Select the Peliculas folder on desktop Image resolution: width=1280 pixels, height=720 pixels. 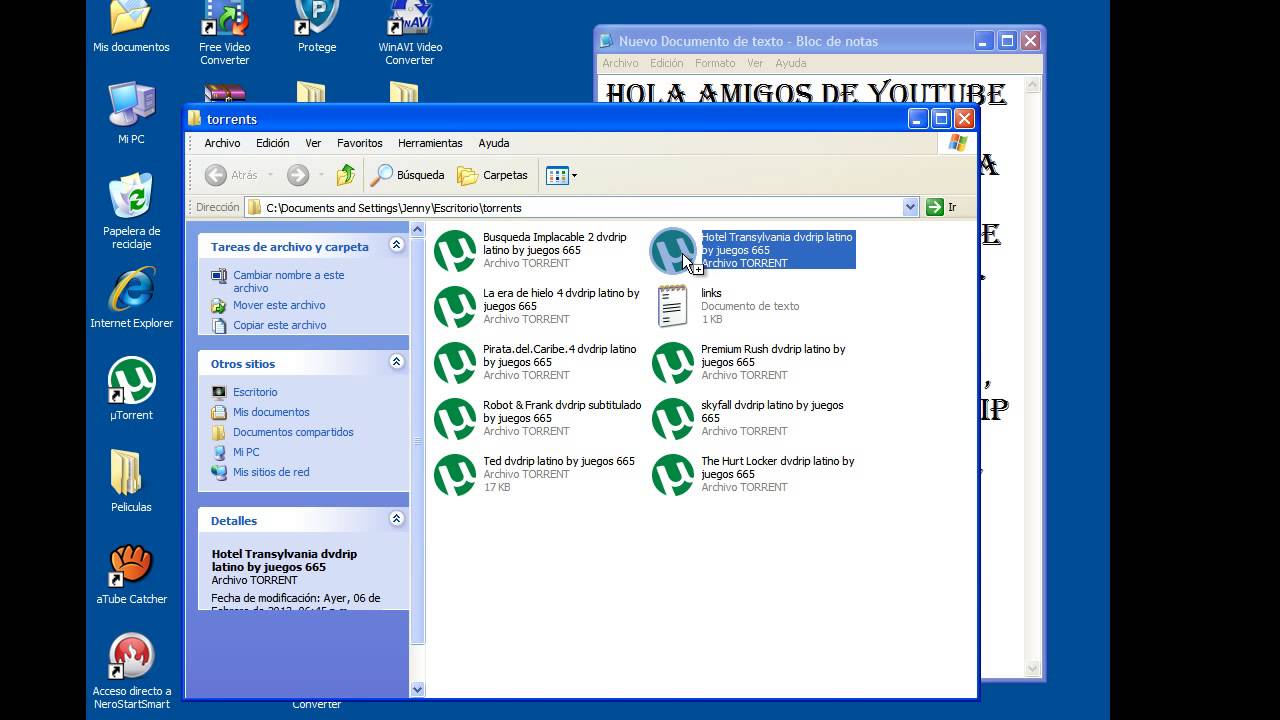click(x=131, y=481)
